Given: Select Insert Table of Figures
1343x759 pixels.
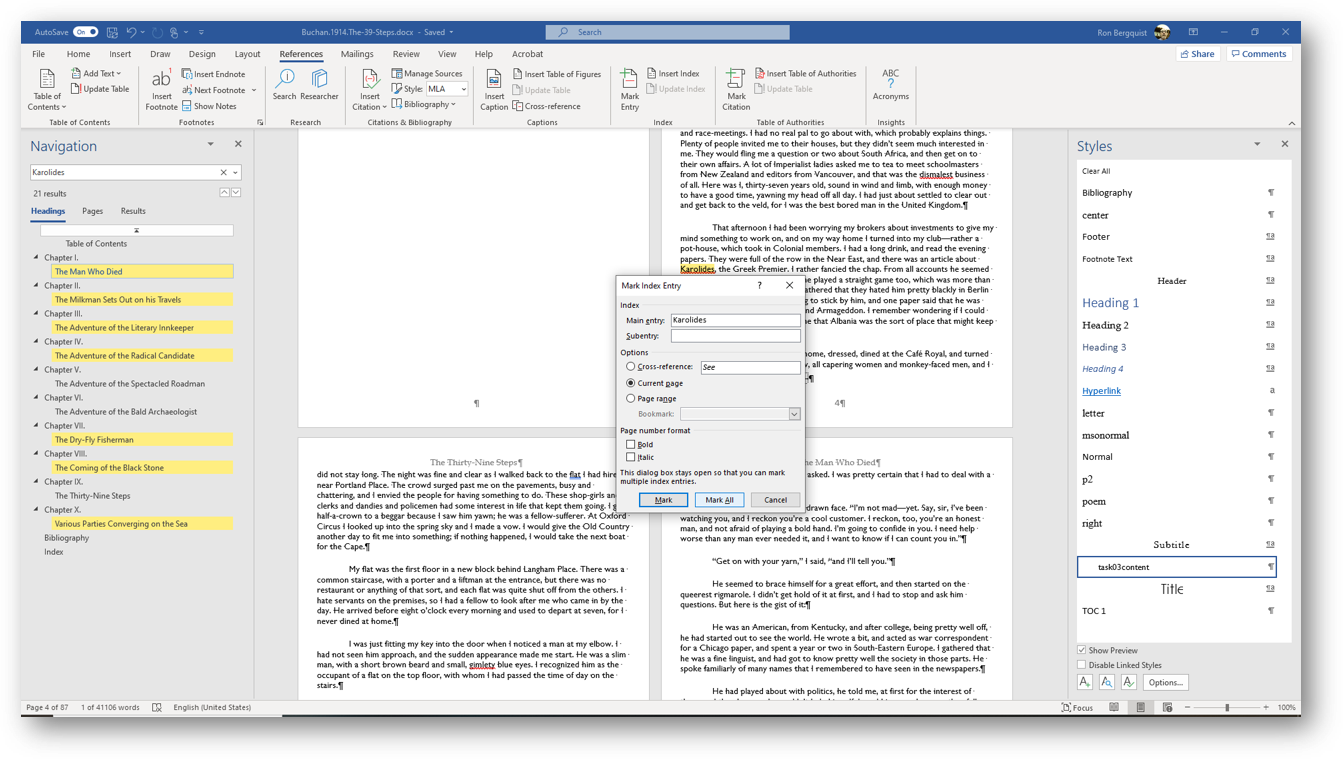Looking at the screenshot, I should click(557, 73).
